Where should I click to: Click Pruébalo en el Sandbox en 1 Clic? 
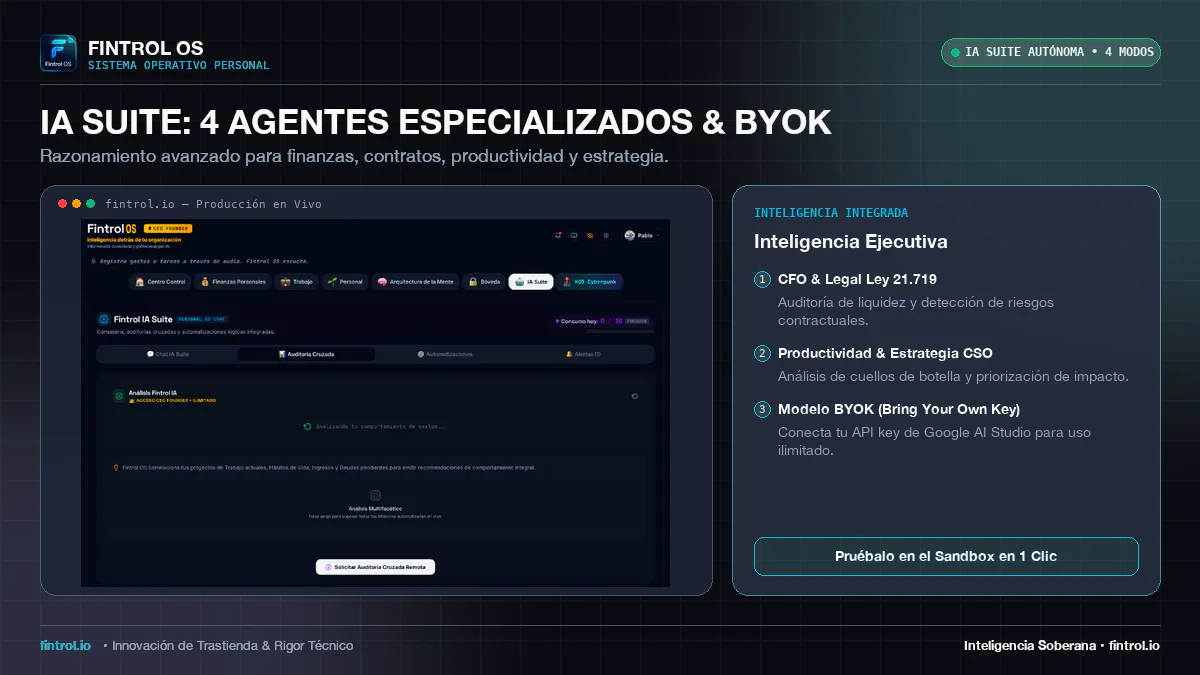click(x=946, y=556)
